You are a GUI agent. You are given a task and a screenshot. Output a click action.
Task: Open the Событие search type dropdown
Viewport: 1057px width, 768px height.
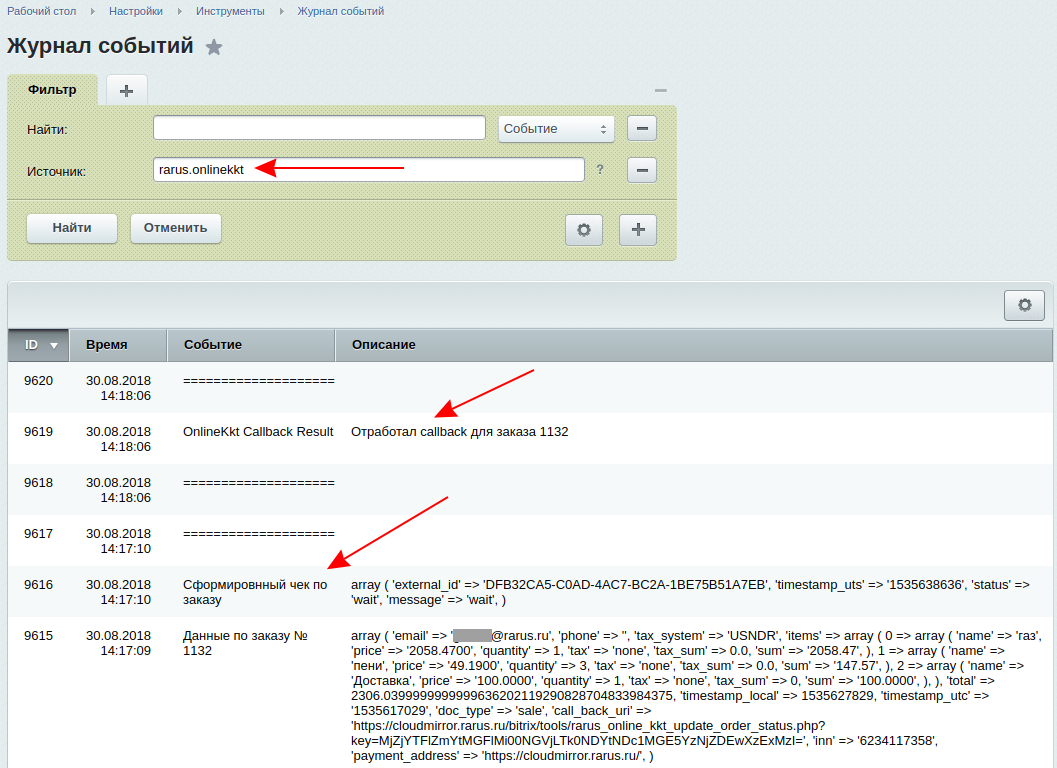tap(556, 128)
